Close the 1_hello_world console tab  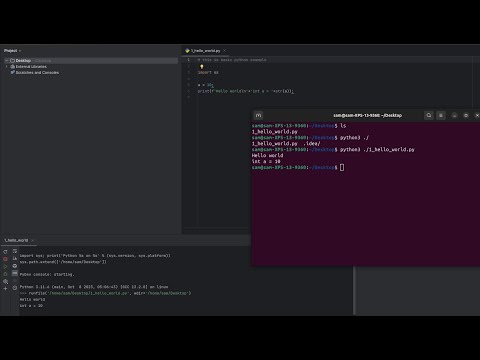[32, 240]
